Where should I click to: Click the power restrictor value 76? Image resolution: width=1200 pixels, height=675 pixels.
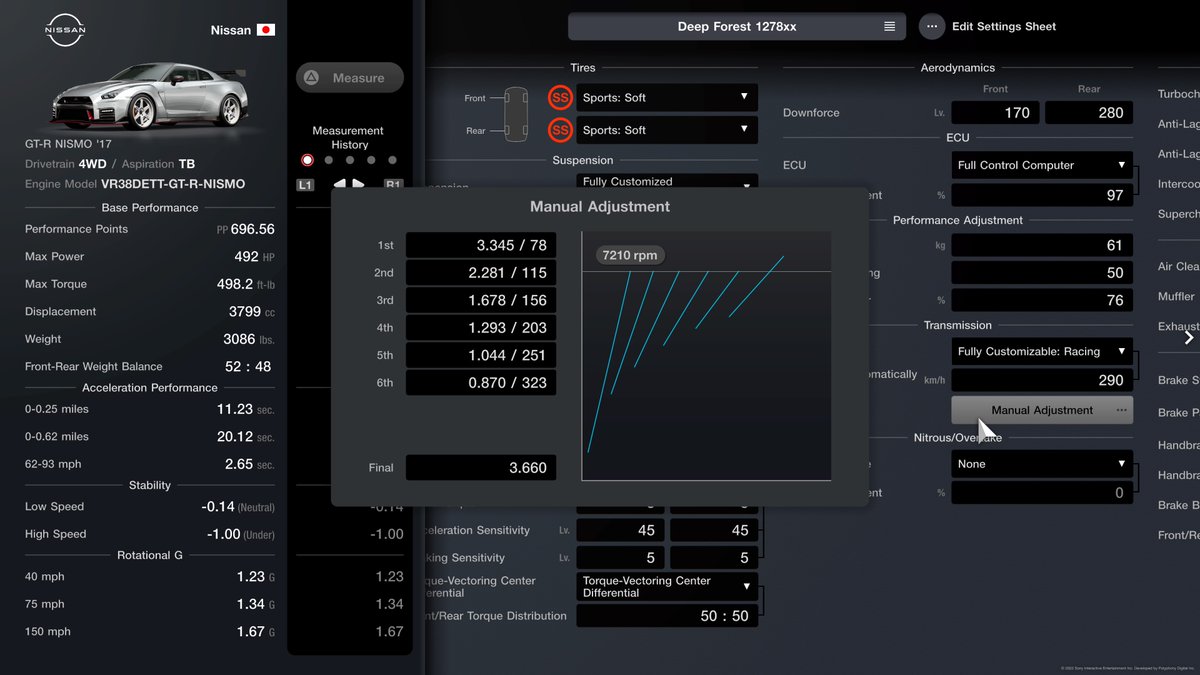click(1042, 300)
